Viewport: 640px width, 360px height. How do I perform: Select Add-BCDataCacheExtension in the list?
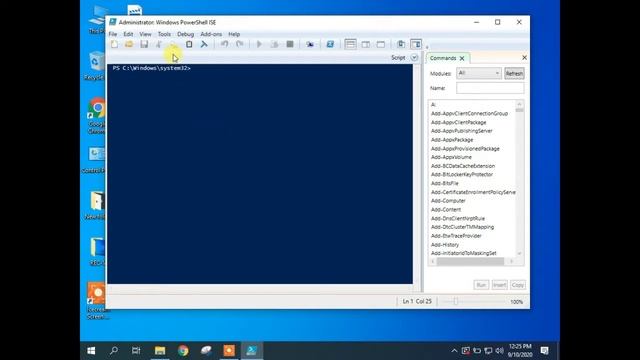(463, 166)
